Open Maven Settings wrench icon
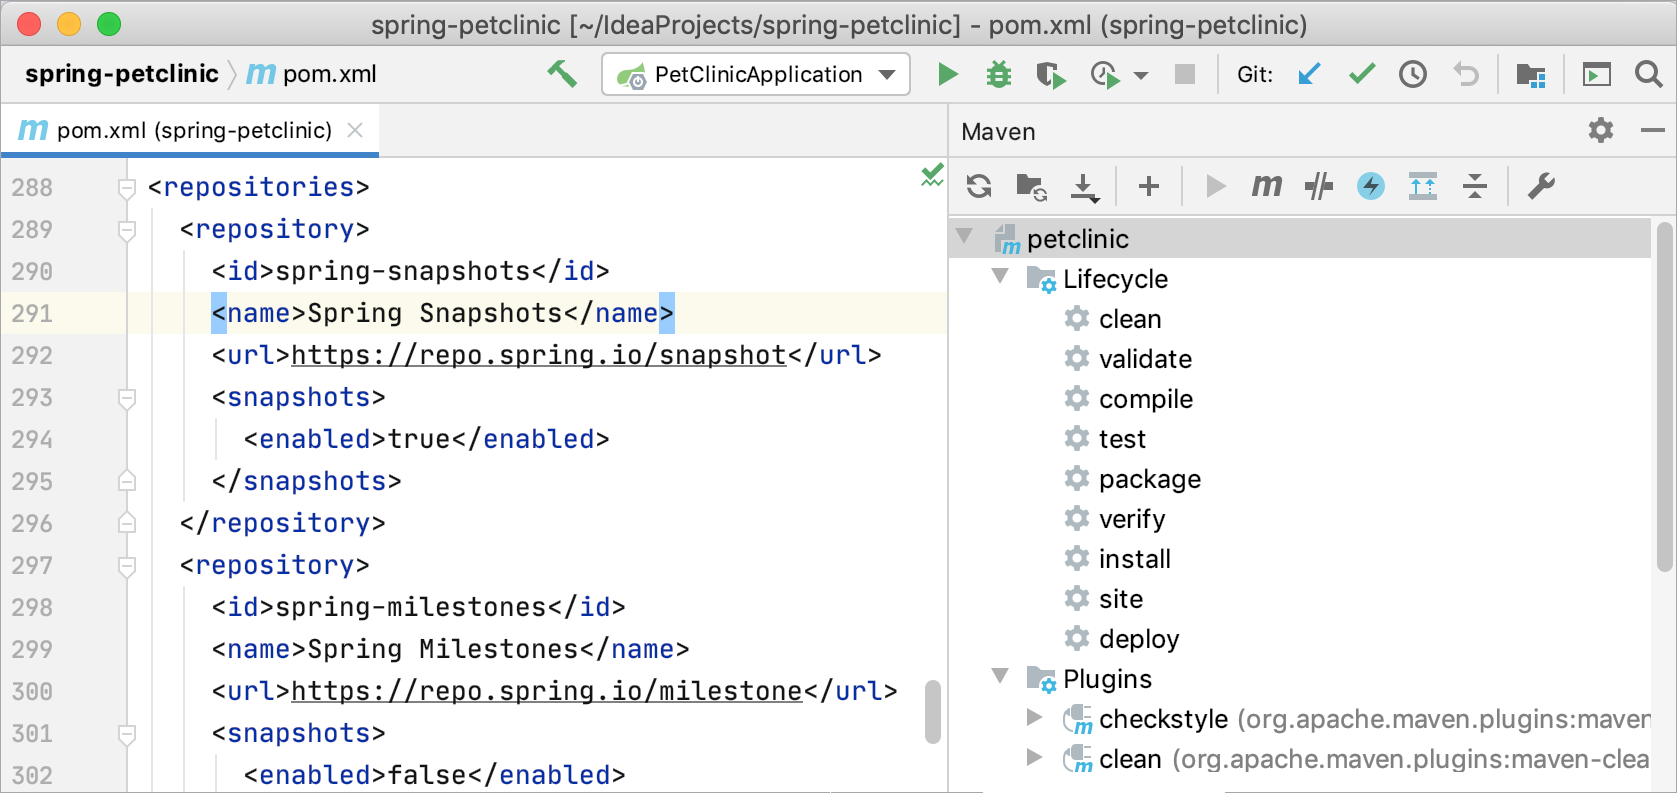Screen dimensions: 1677x793 pyautogui.click(x=1541, y=186)
